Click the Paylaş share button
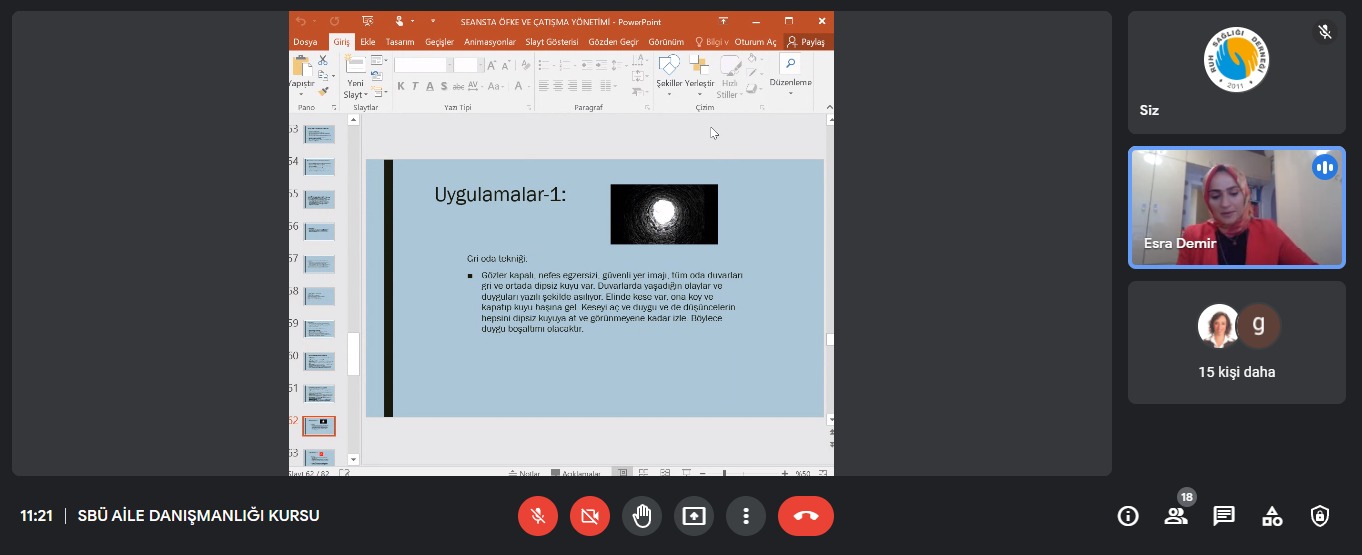1362x555 pixels. click(x=806, y=42)
